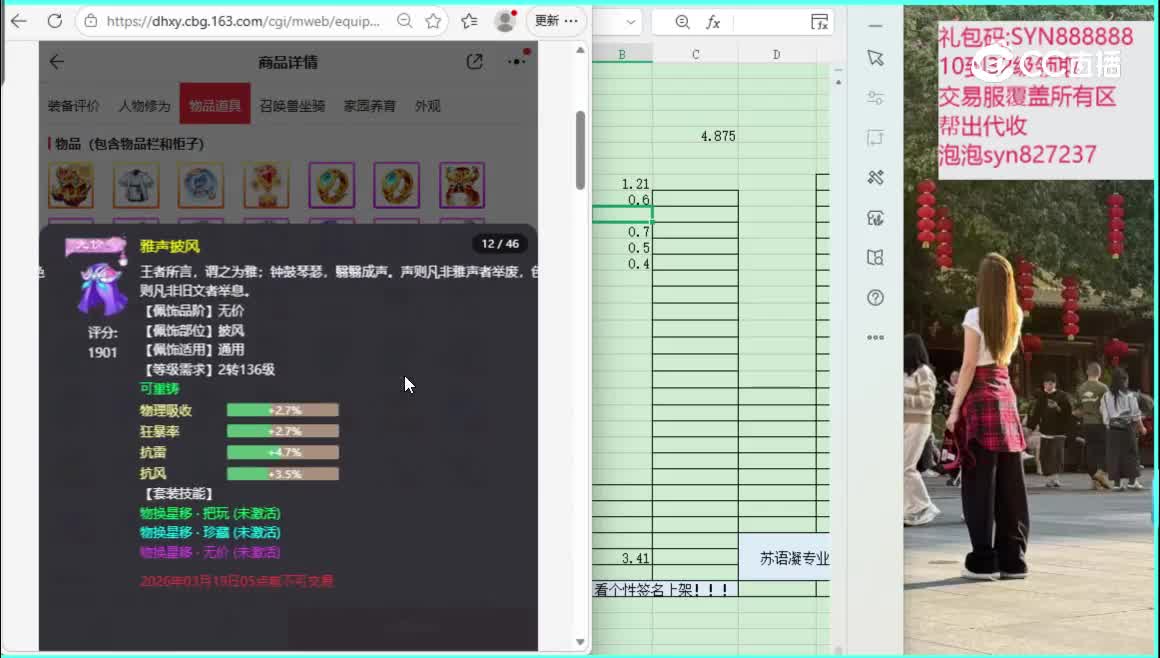
Task: Click the 抗风 +3.5% bar
Action: 283,473
